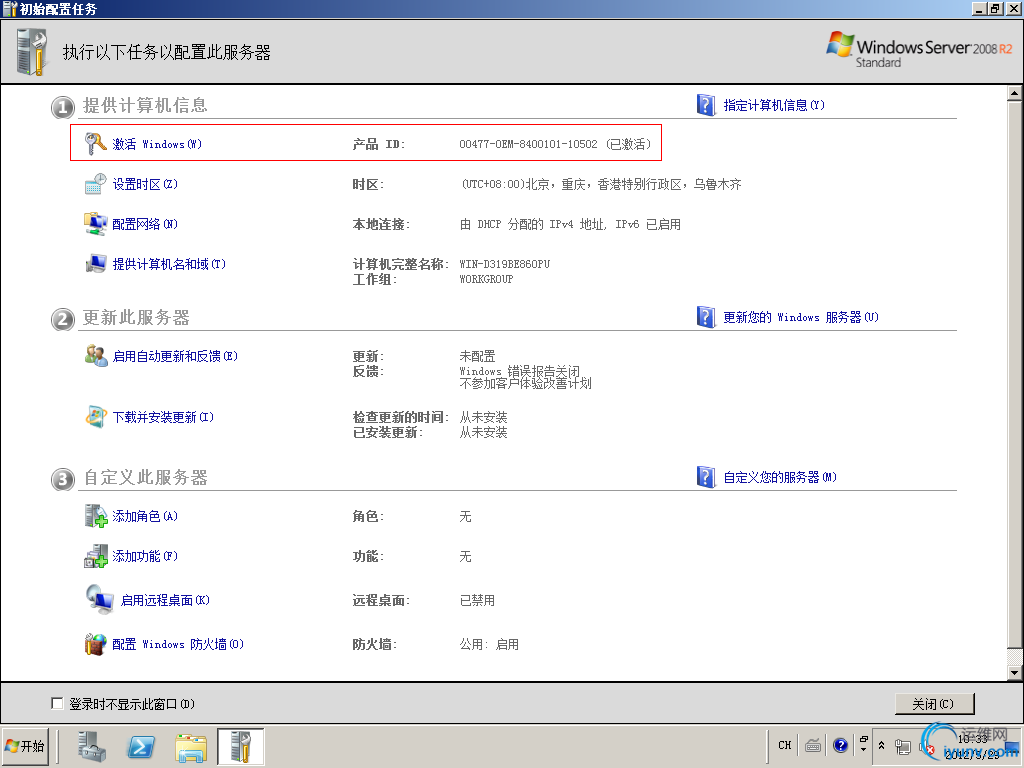Click the WORKGROUP value text
The height and width of the screenshot is (768, 1024).
(487, 279)
